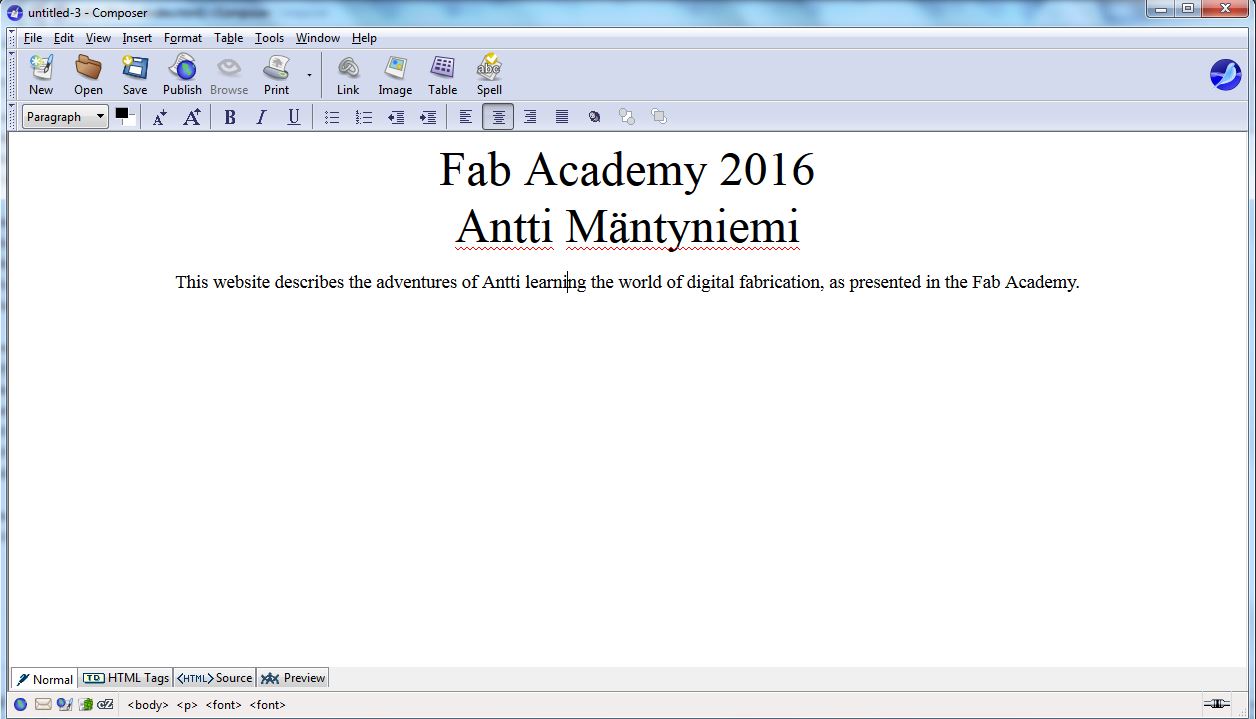The image size is (1256, 719).
Task: Open the File menu
Action: tap(33, 38)
